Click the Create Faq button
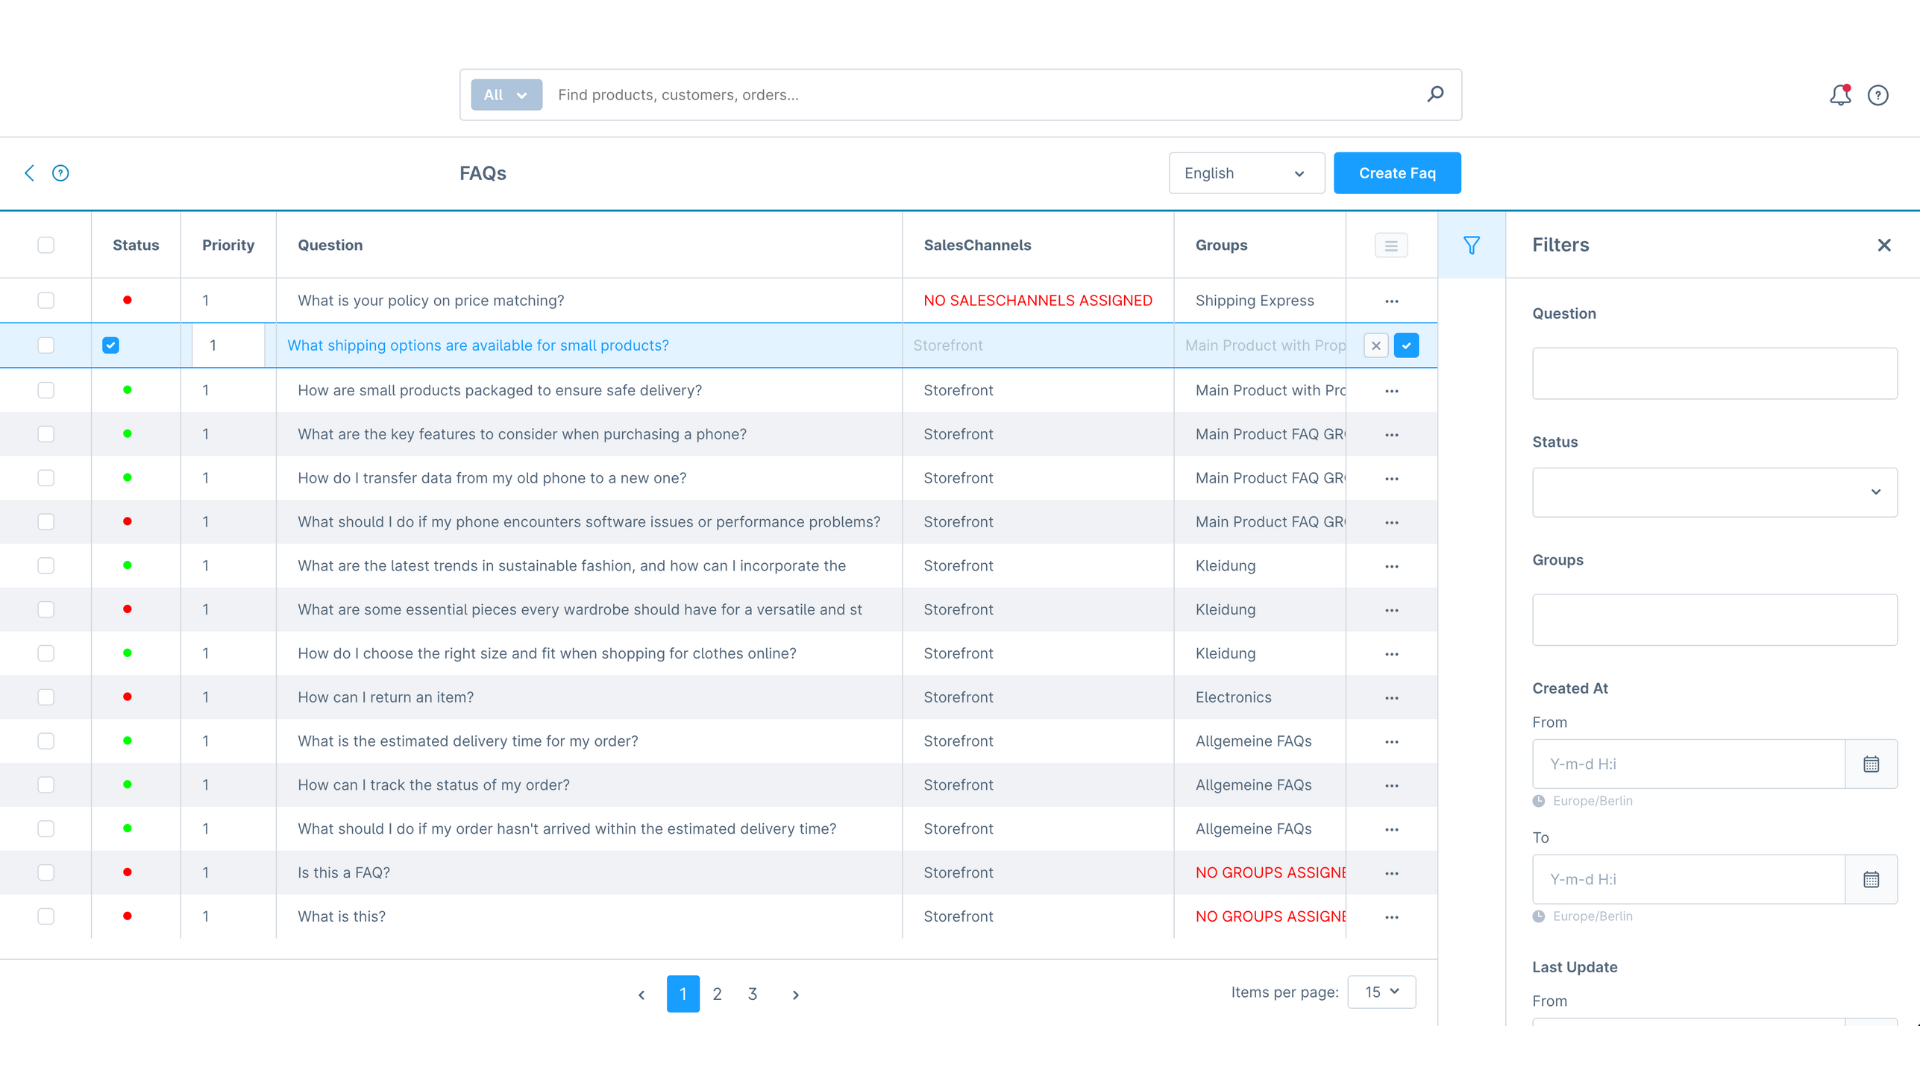Screen dimensions: 1920x1080 (x=1397, y=173)
